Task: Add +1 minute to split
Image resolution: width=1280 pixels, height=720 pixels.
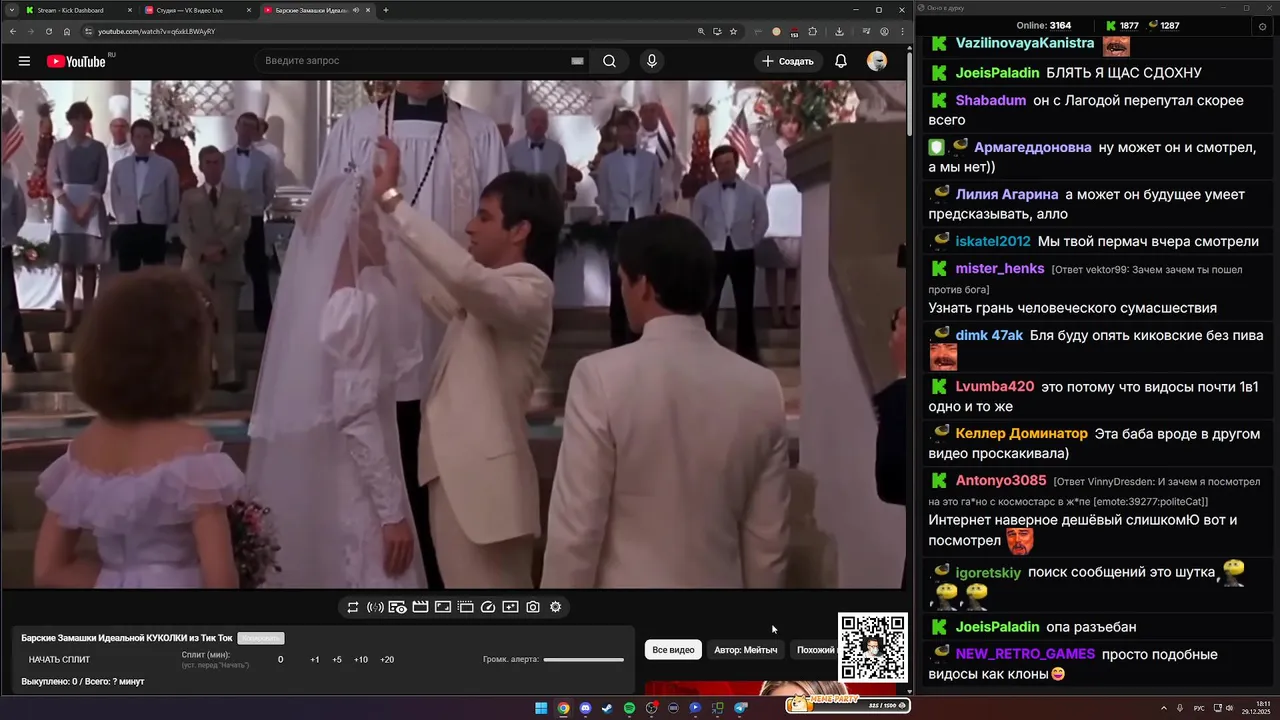Action: [315, 660]
